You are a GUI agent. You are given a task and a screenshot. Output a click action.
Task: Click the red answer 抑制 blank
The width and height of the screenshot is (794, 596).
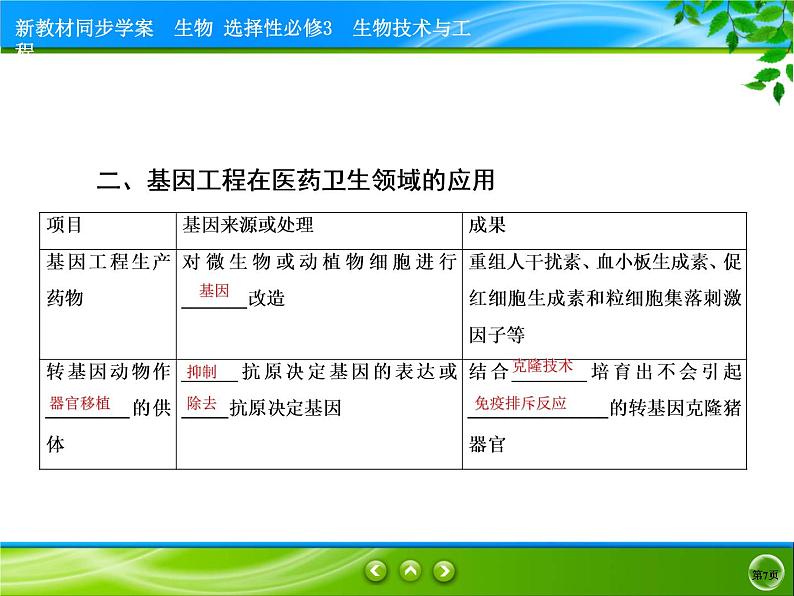point(201,372)
